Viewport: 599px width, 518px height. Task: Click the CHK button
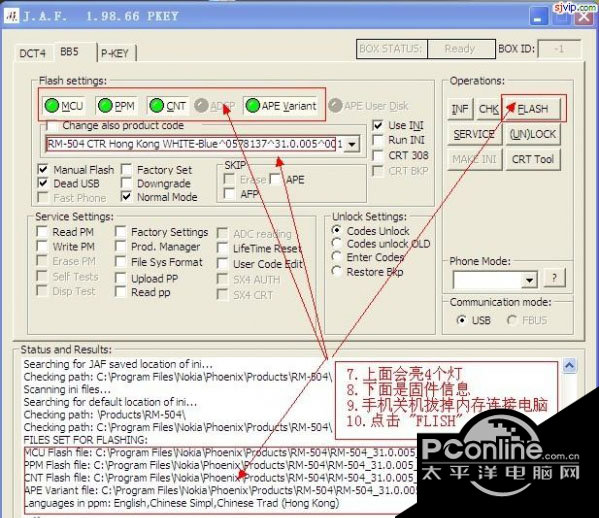pyautogui.click(x=488, y=109)
